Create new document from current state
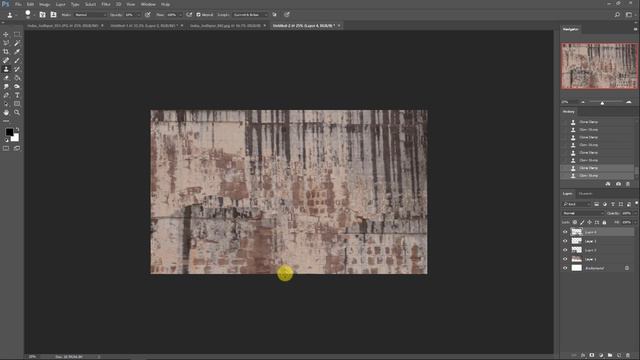Image resolution: width=640 pixels, height=360 pixels. click(608, 184)
